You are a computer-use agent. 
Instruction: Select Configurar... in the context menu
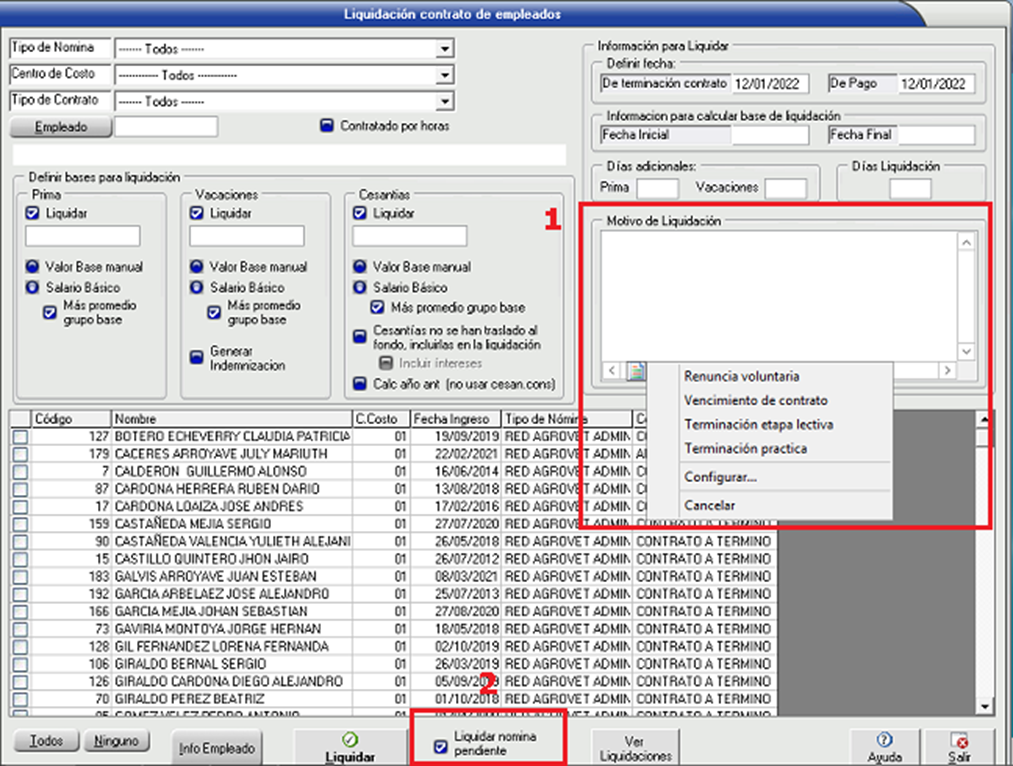point(720,478)
